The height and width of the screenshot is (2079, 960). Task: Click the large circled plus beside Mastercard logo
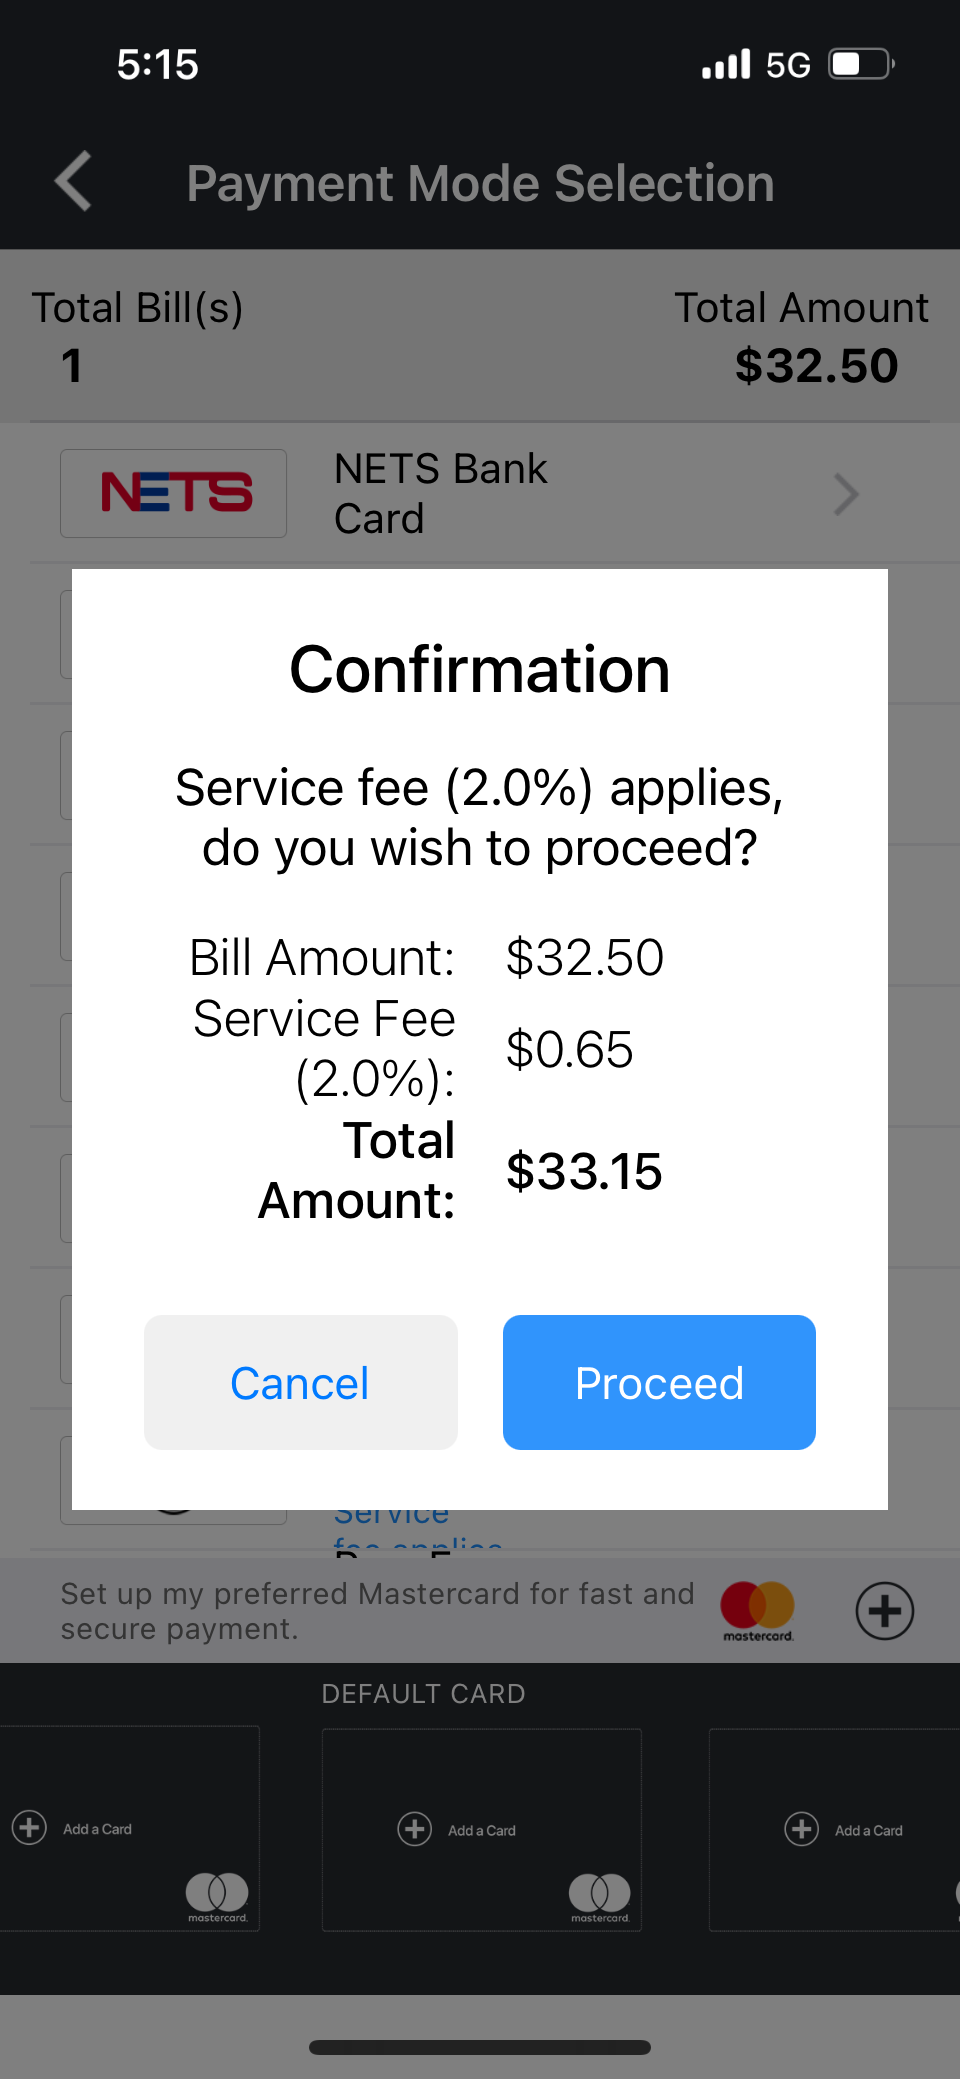(x=884, y=1610)
